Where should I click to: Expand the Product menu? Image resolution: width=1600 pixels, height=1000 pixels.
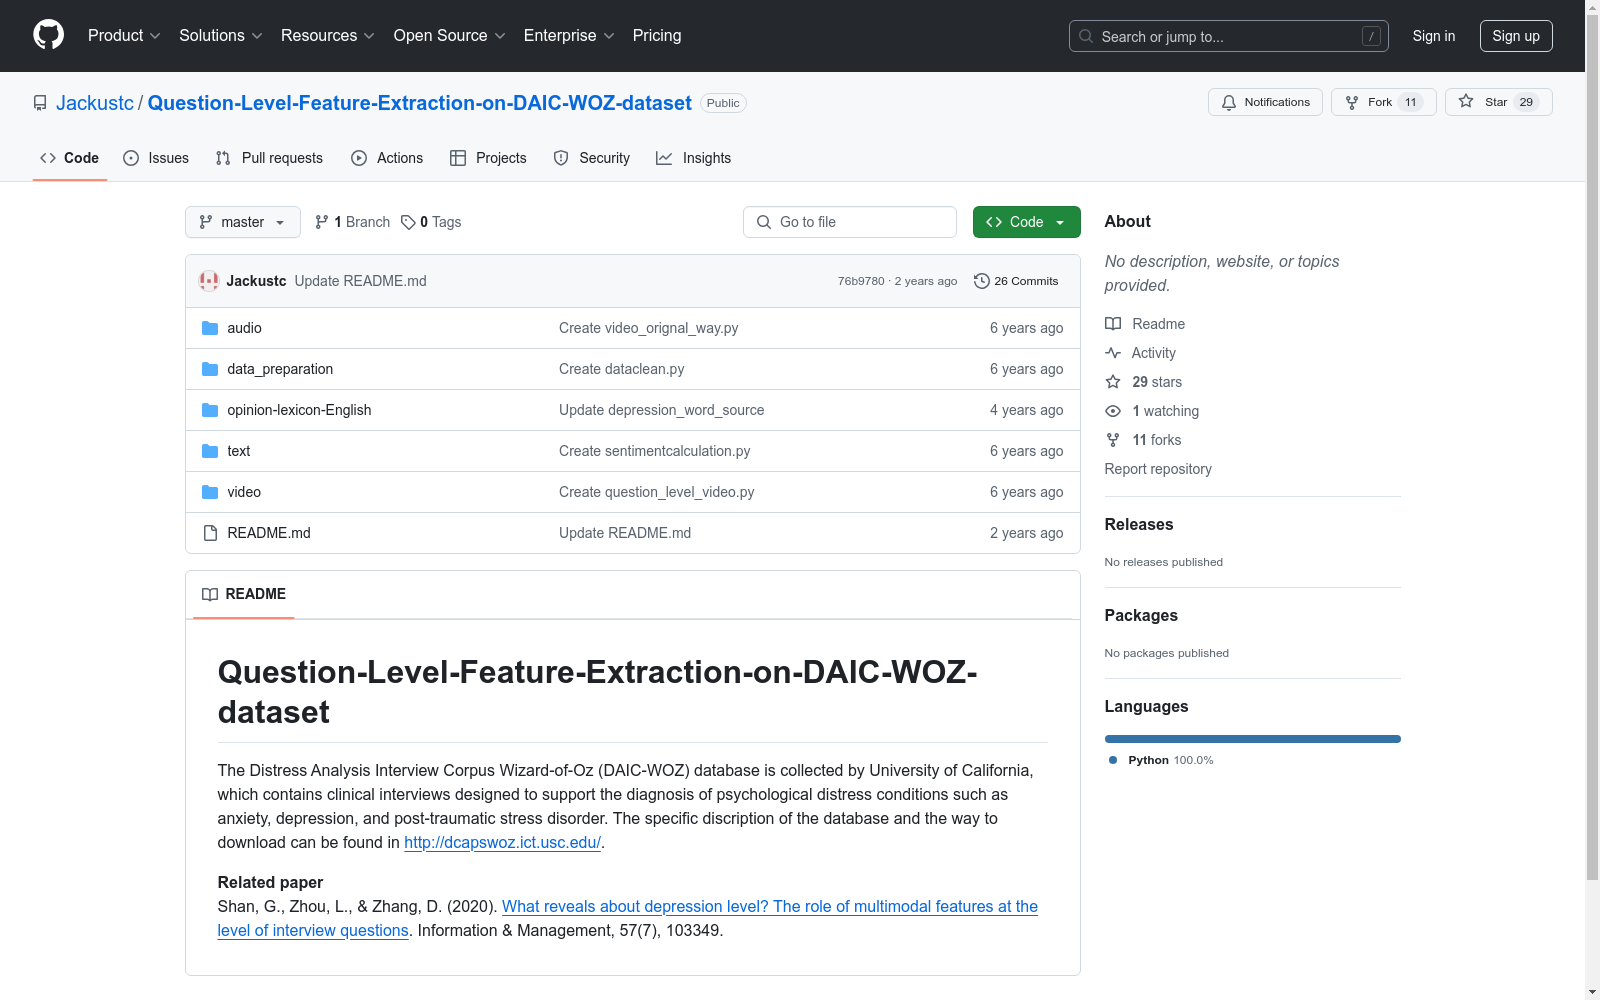[124, 36]
